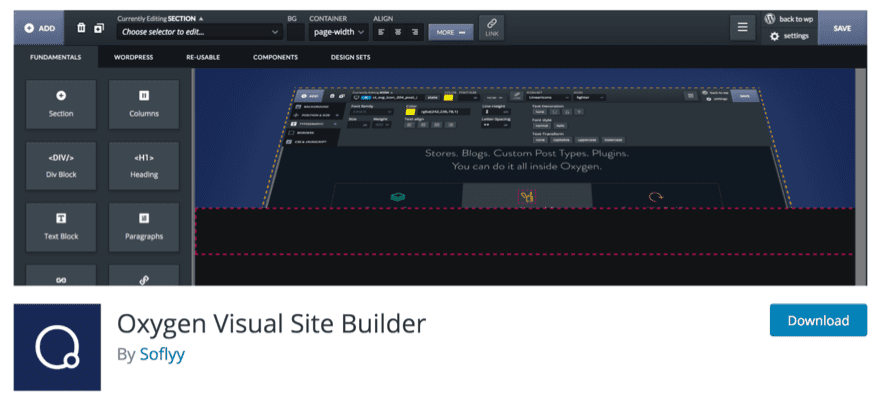Open the page-width container dropdown
880x411 pixels.
338,32
